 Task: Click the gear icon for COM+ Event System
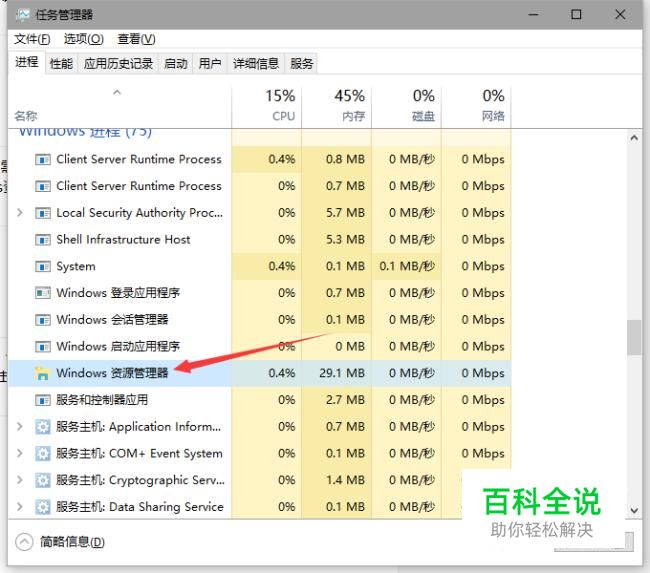tap(43, 454)
